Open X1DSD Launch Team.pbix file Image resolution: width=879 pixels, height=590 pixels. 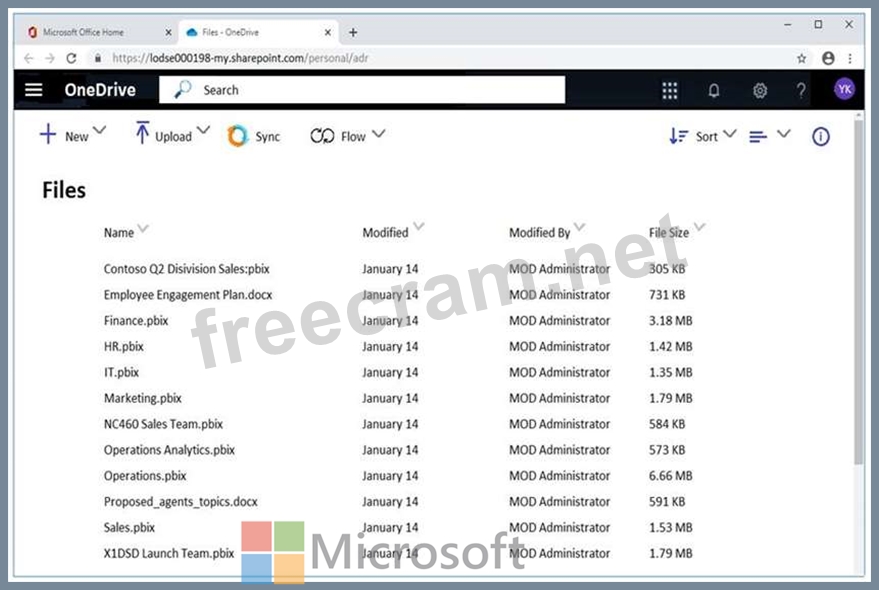(169, 553)
